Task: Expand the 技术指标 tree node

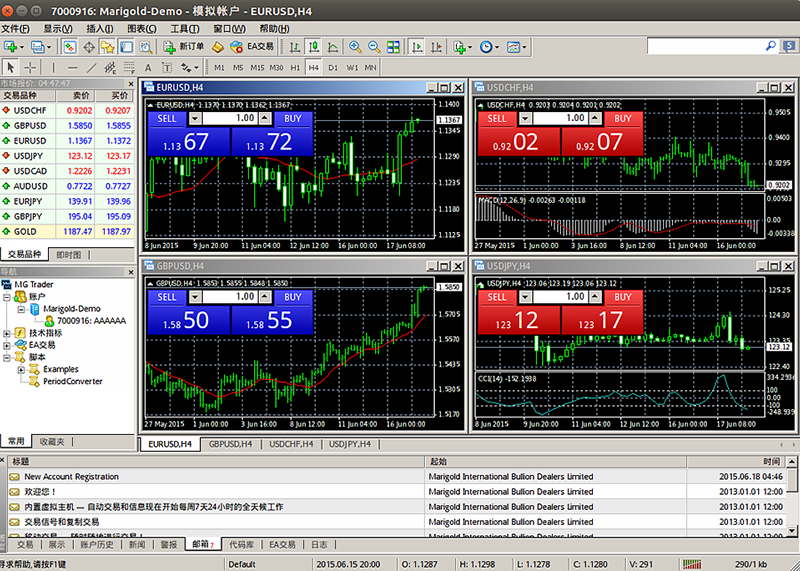Action: tap(8, 332)
